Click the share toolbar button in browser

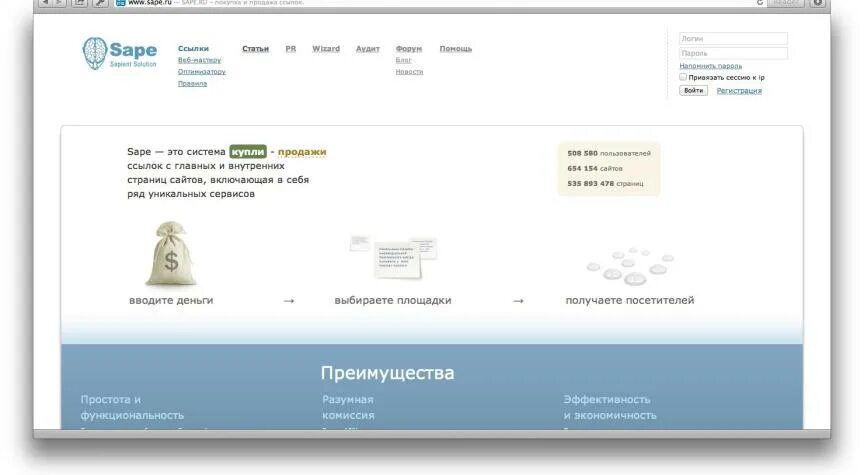pos(79,3)
